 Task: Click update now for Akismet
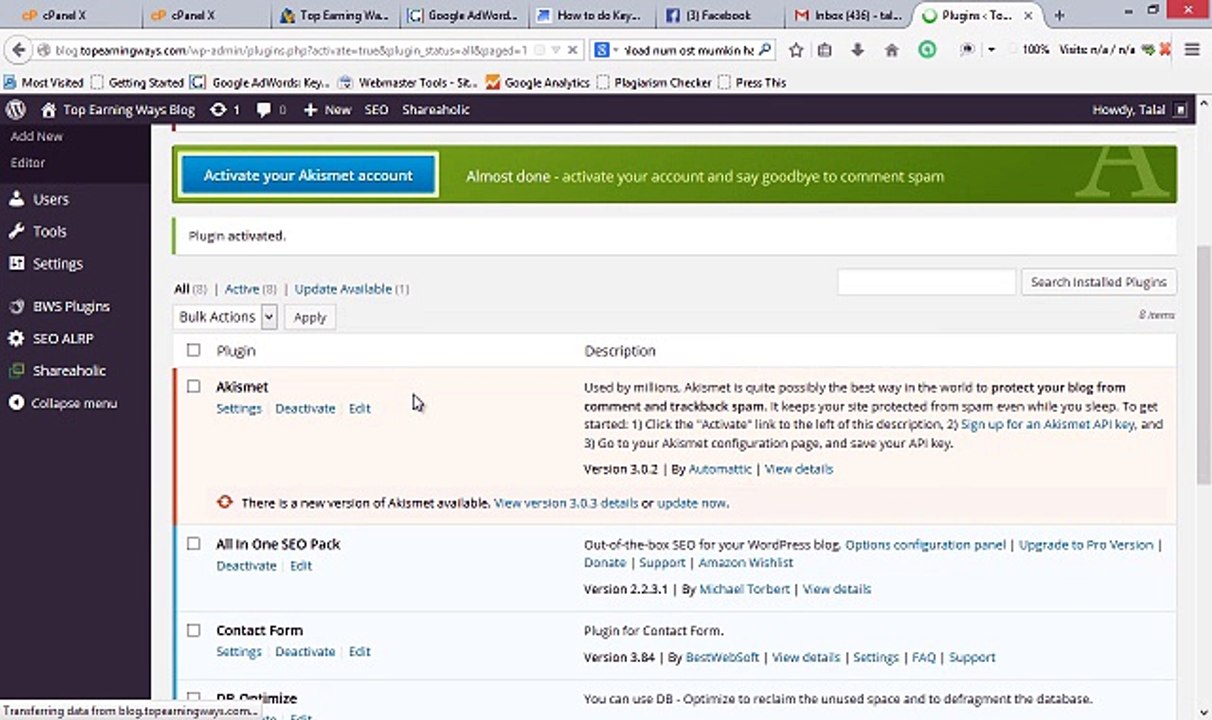pyautogui.click(x=691, y=503)
